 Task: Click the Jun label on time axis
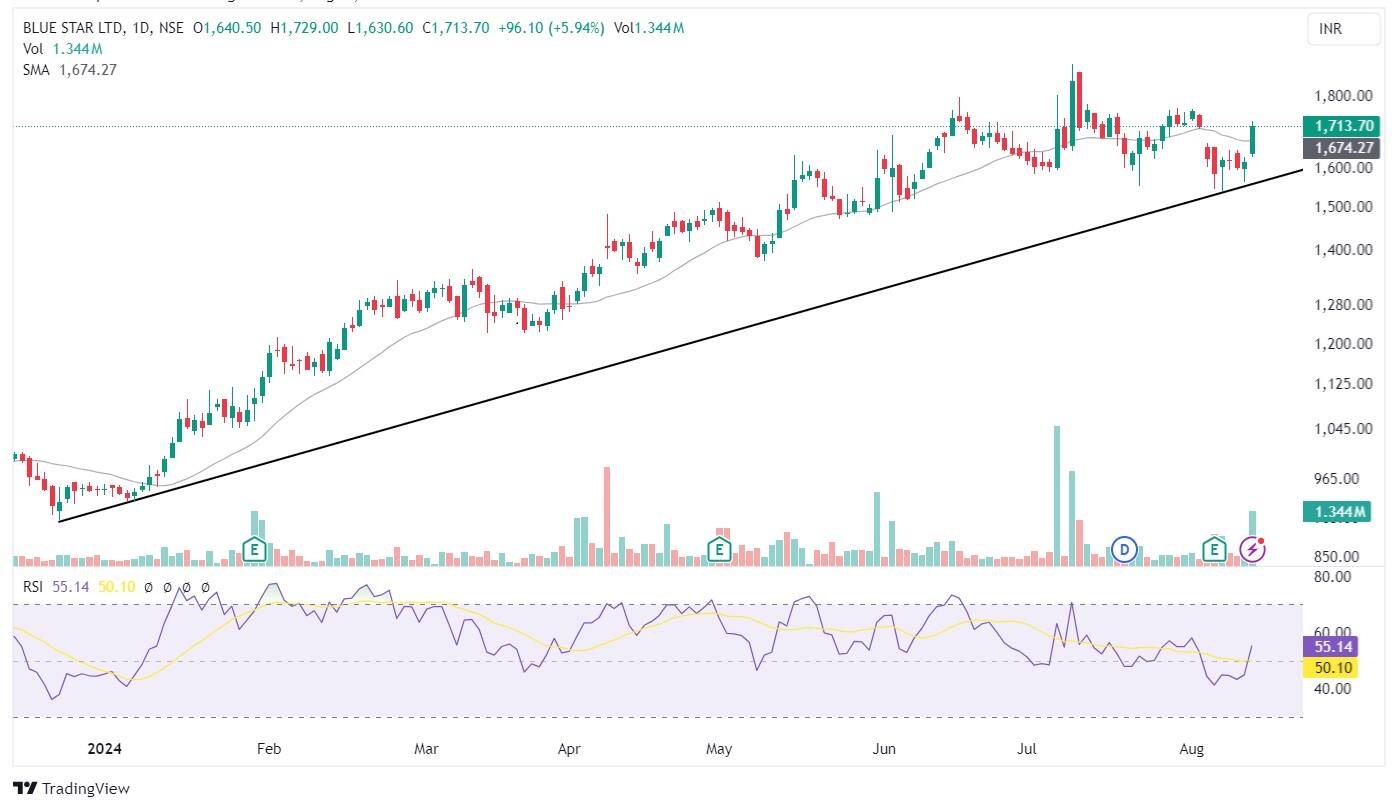883,748
